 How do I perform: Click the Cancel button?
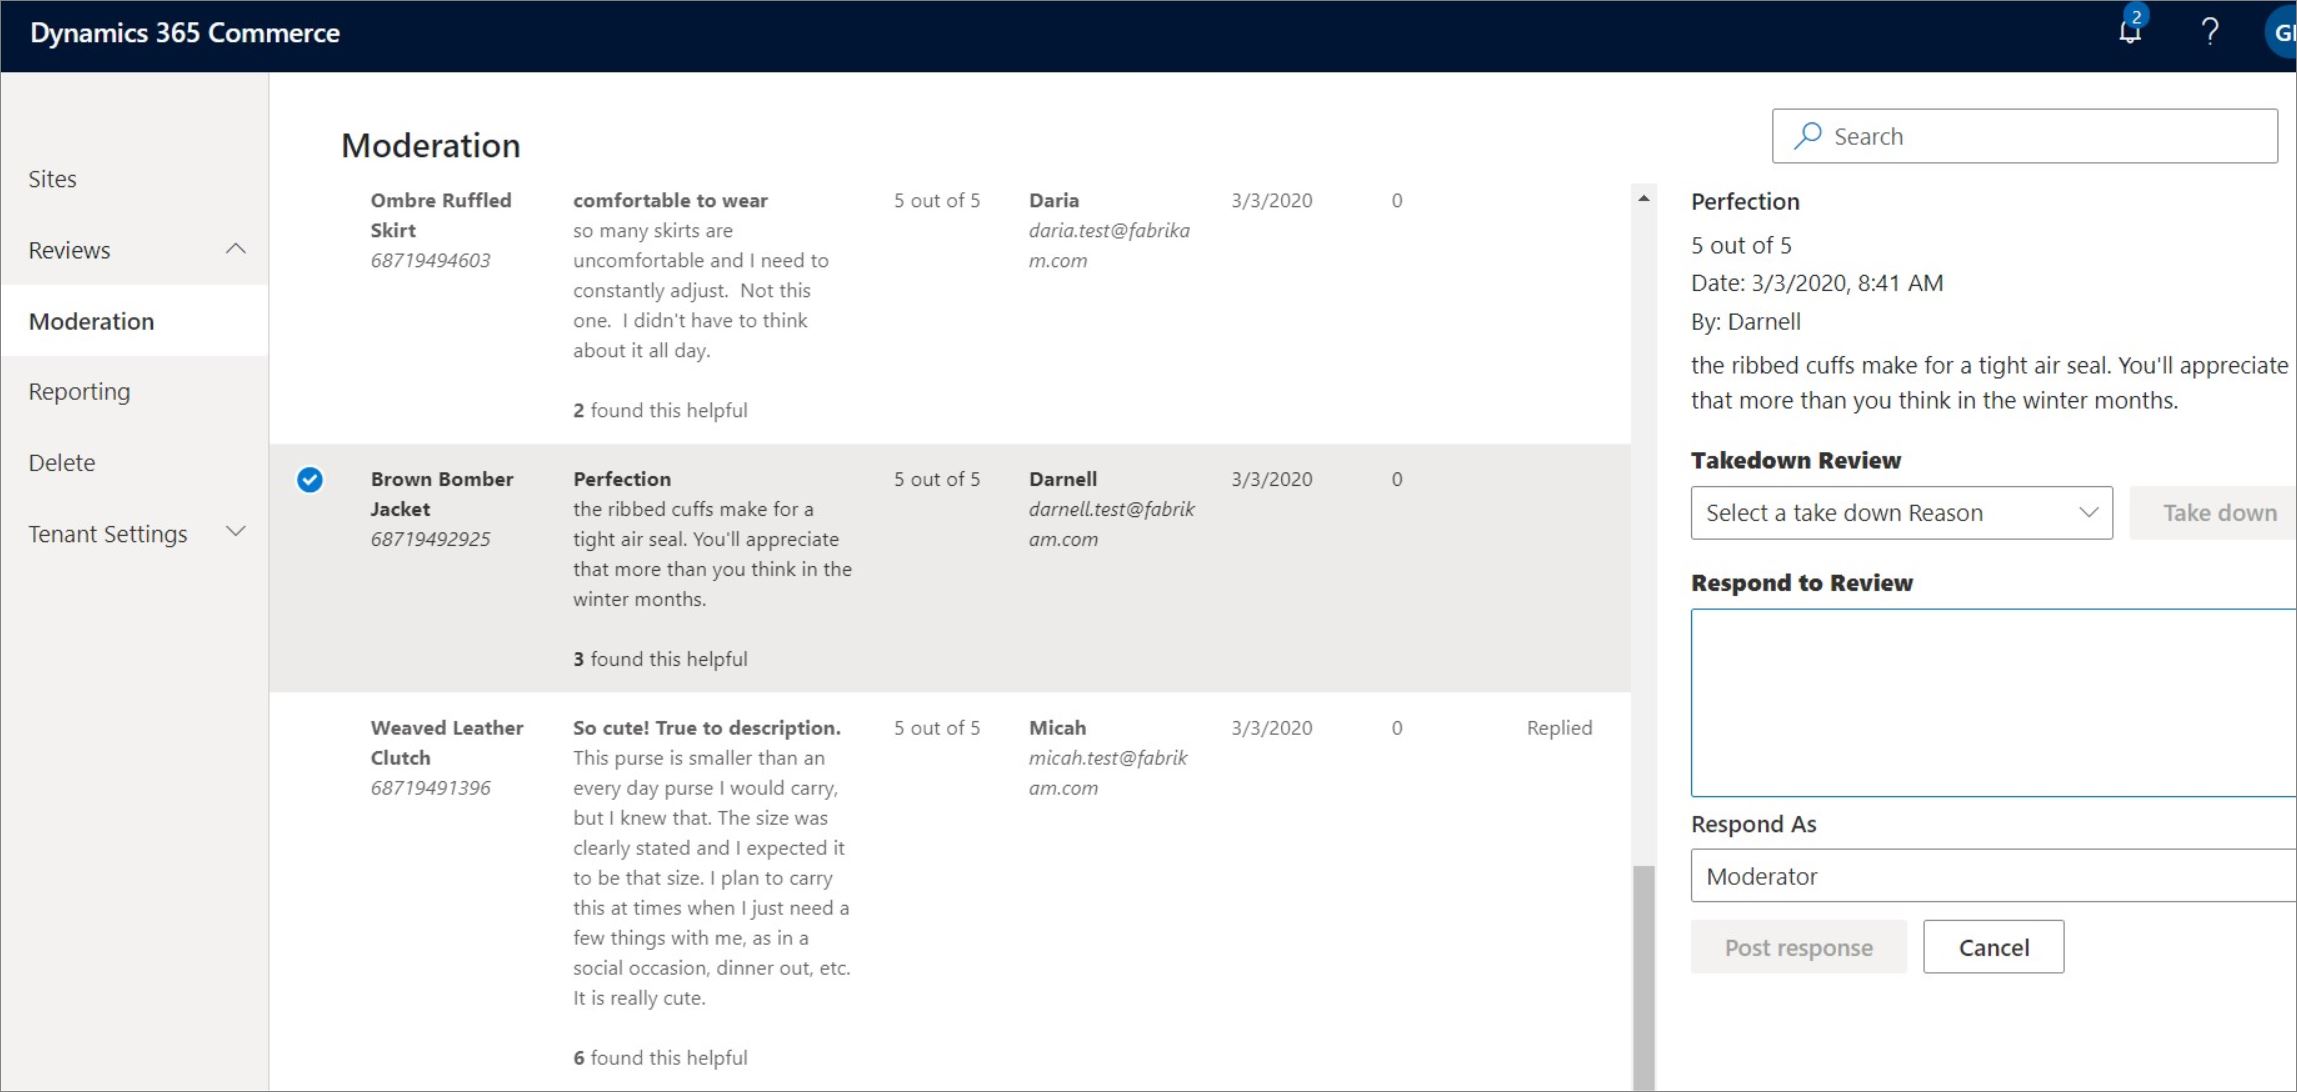[1993, 947]
